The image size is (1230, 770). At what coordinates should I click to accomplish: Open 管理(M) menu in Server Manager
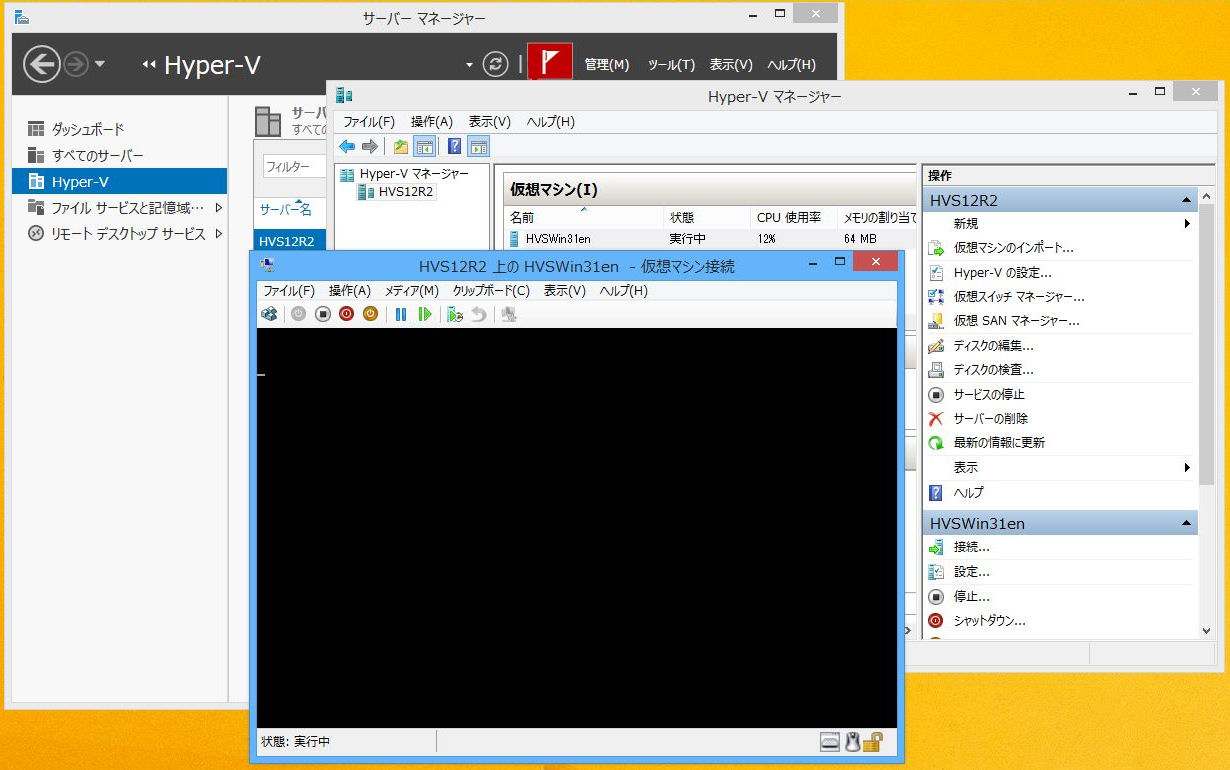click(x=607, y=65)
